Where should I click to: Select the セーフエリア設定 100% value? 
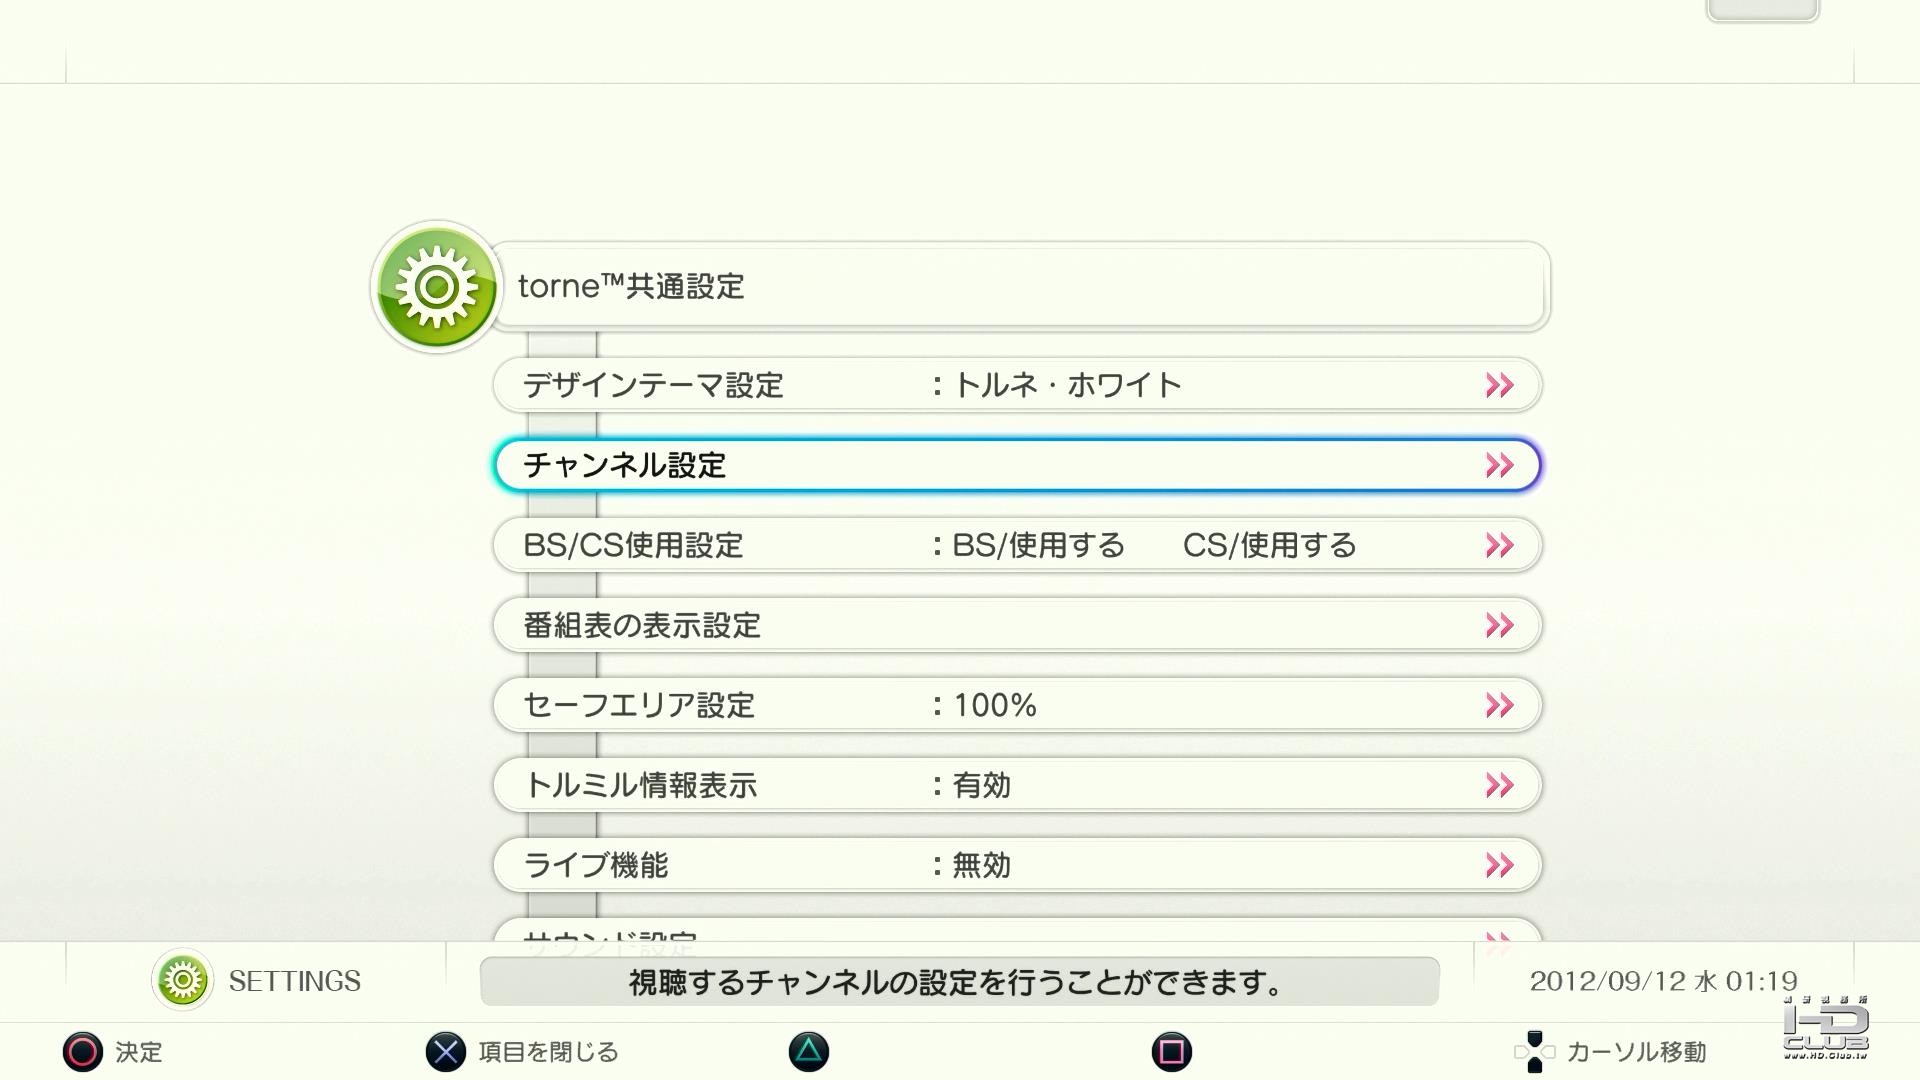coord(995,705)
